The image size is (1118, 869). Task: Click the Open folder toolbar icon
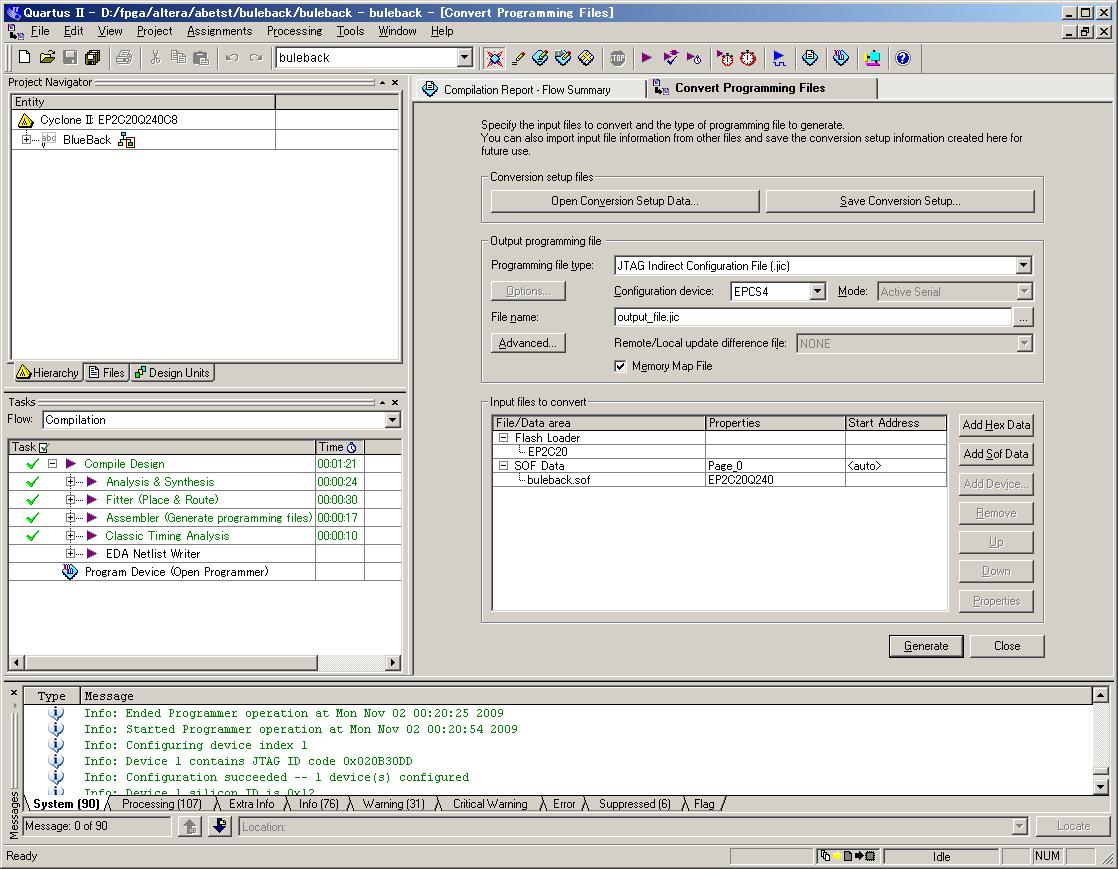pos(47,58)
